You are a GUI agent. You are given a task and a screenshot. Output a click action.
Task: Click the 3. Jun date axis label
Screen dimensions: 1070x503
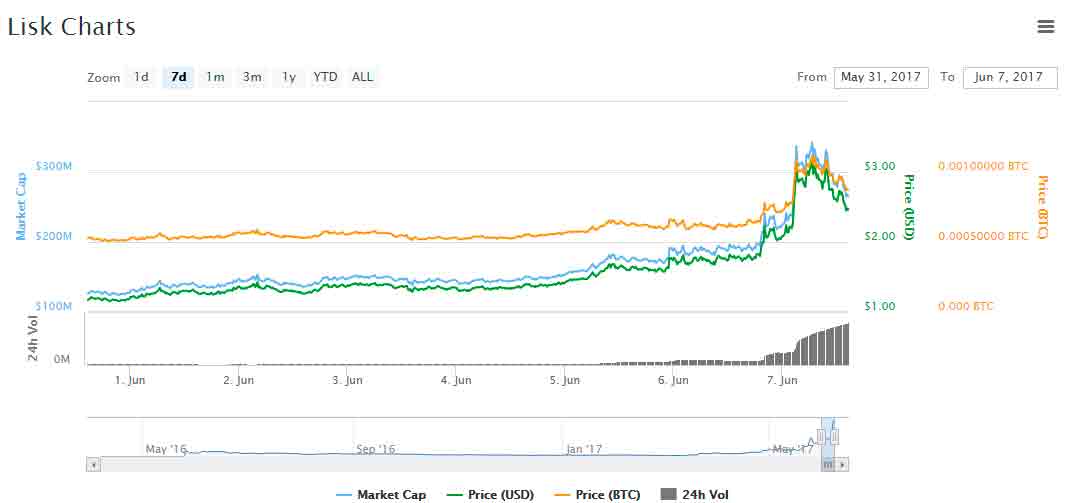point(347,381)
